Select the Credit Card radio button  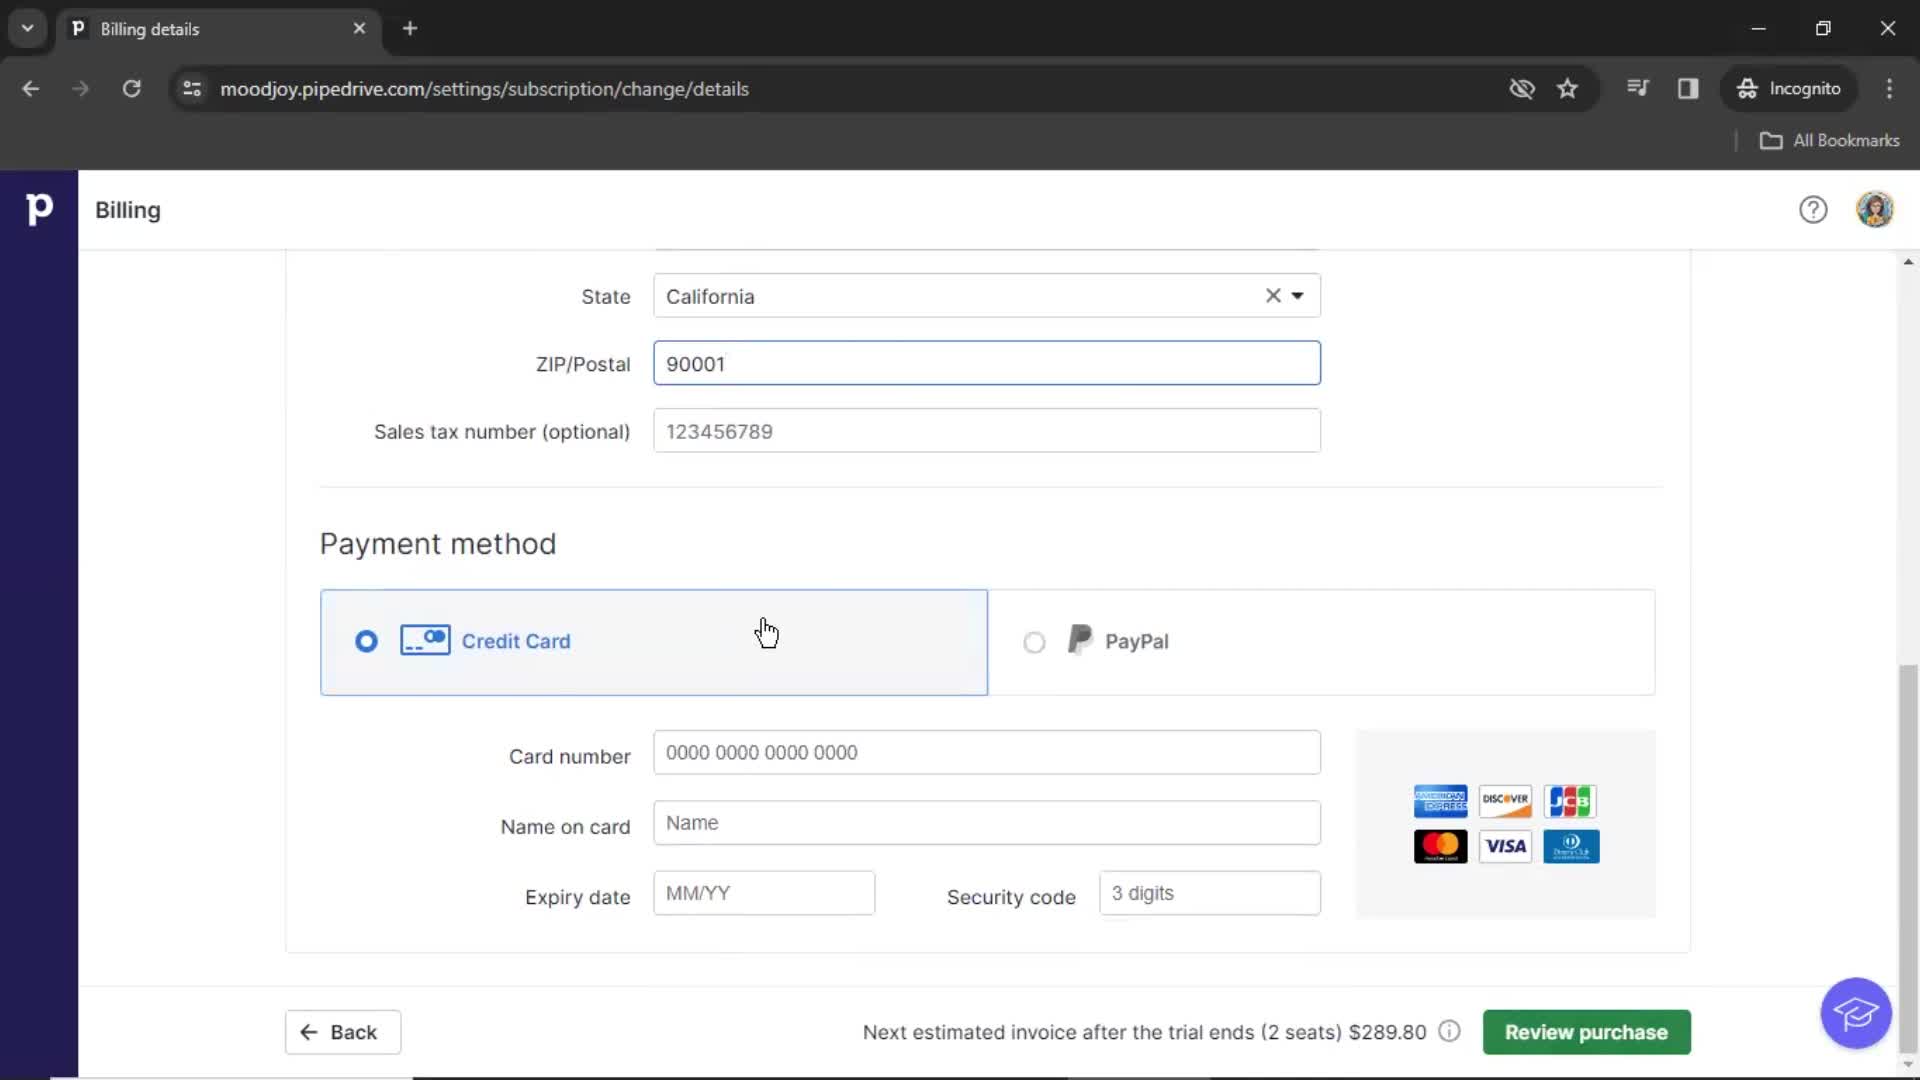[365, 641]
